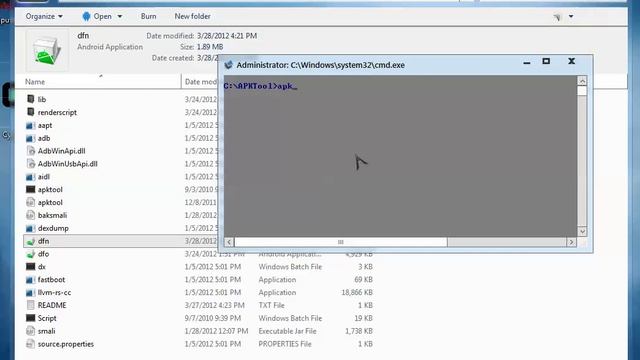
Task: Open the Organize dropdown menu
Action: pyautogui.click(x=44, y=16)
